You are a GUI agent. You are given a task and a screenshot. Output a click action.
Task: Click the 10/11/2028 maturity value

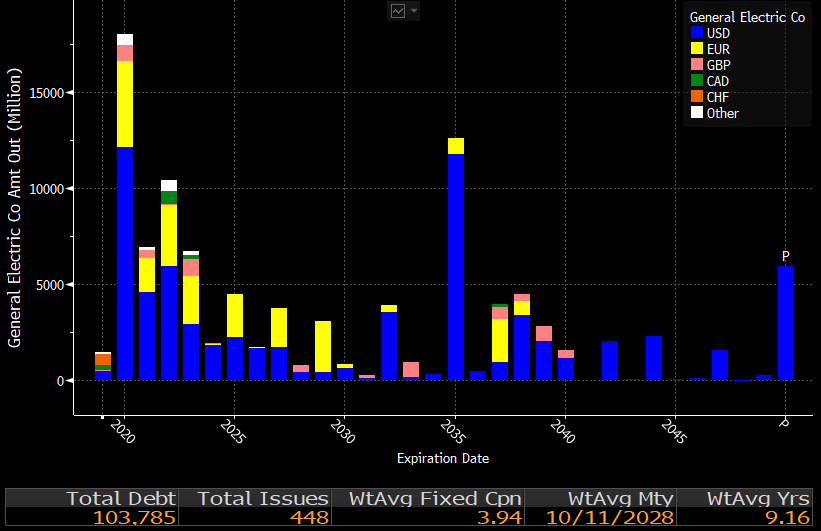609,517
